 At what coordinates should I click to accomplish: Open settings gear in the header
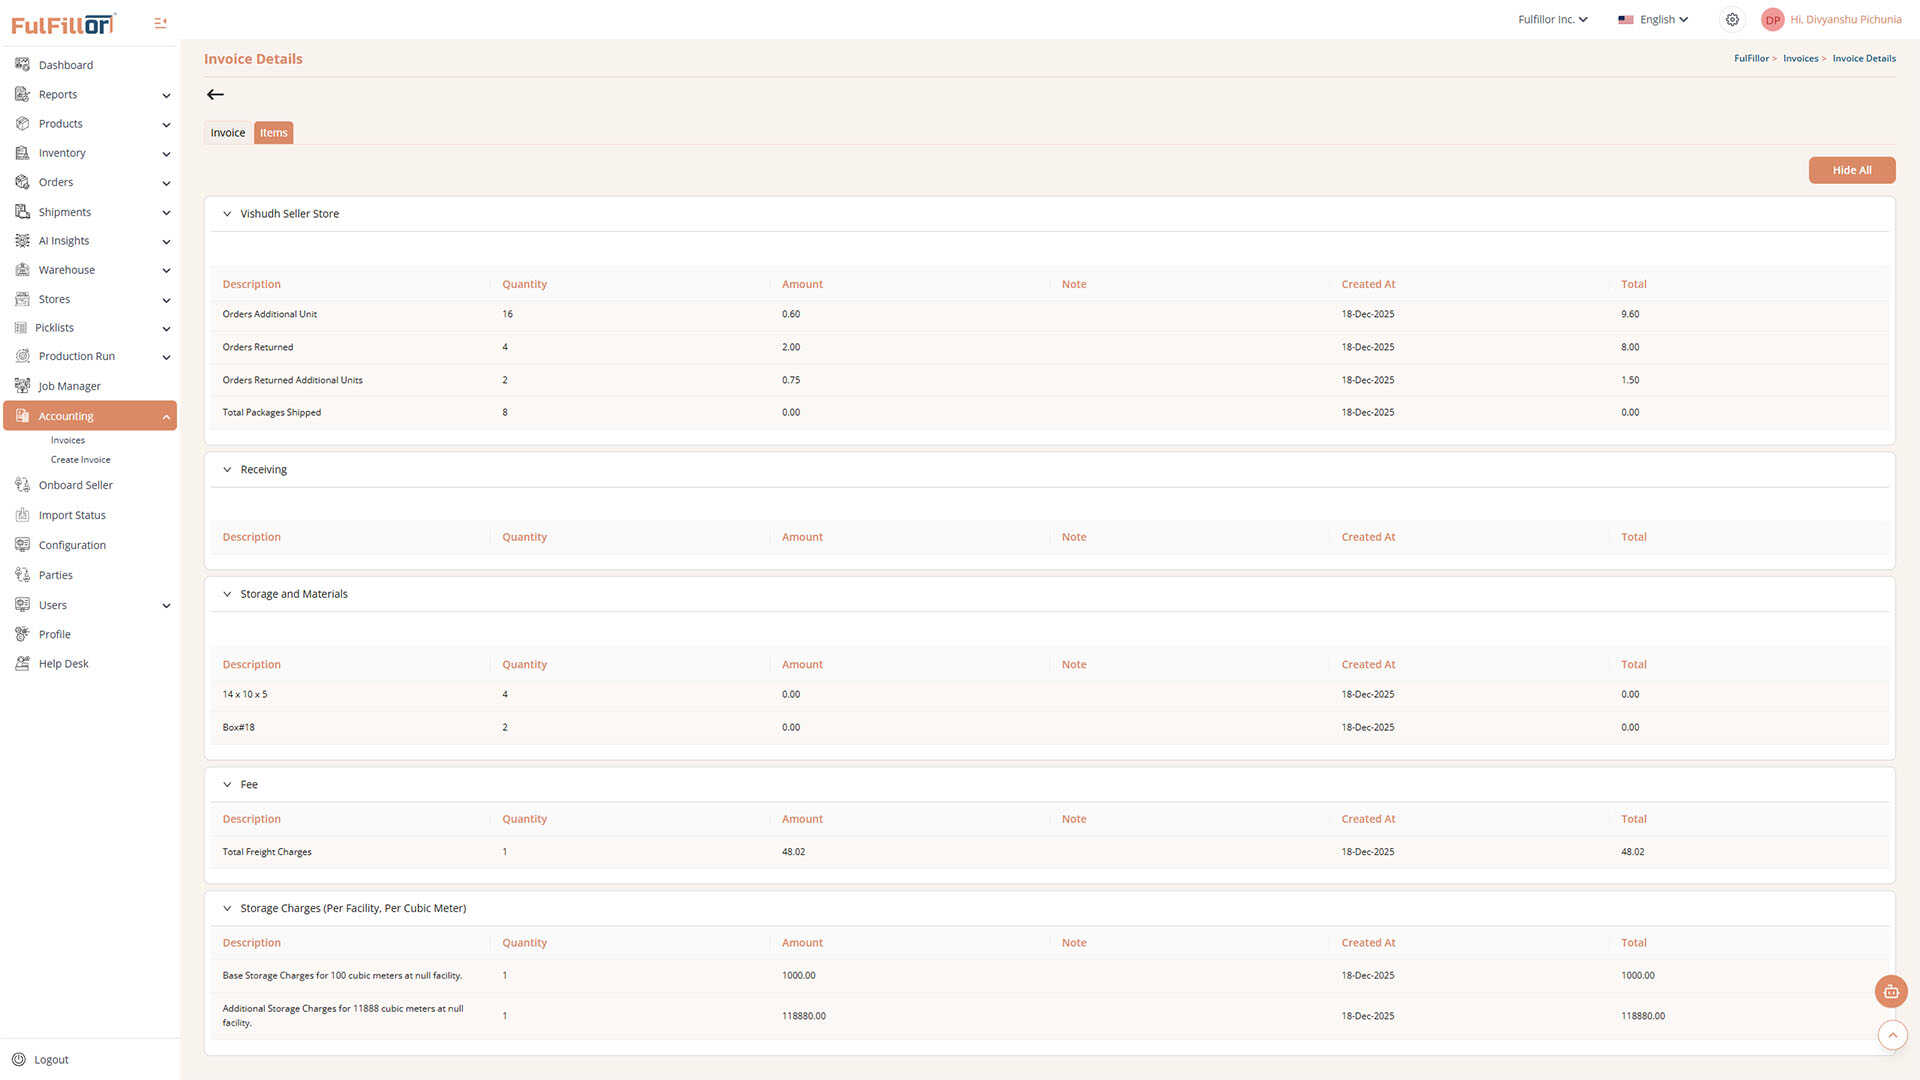(x=1732, y=20)
